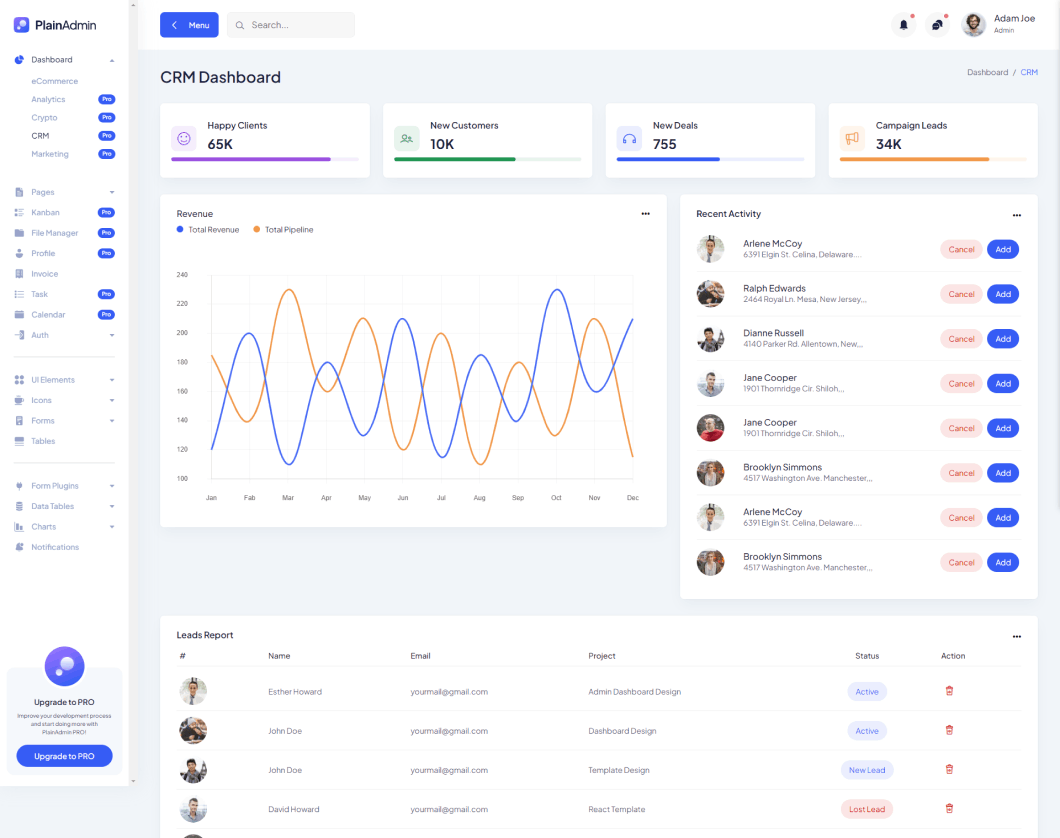Click the Campaign Leads megaphone icon
Image resolution: width=1060 pixels, height=838 pixels.
click(851, 138)
